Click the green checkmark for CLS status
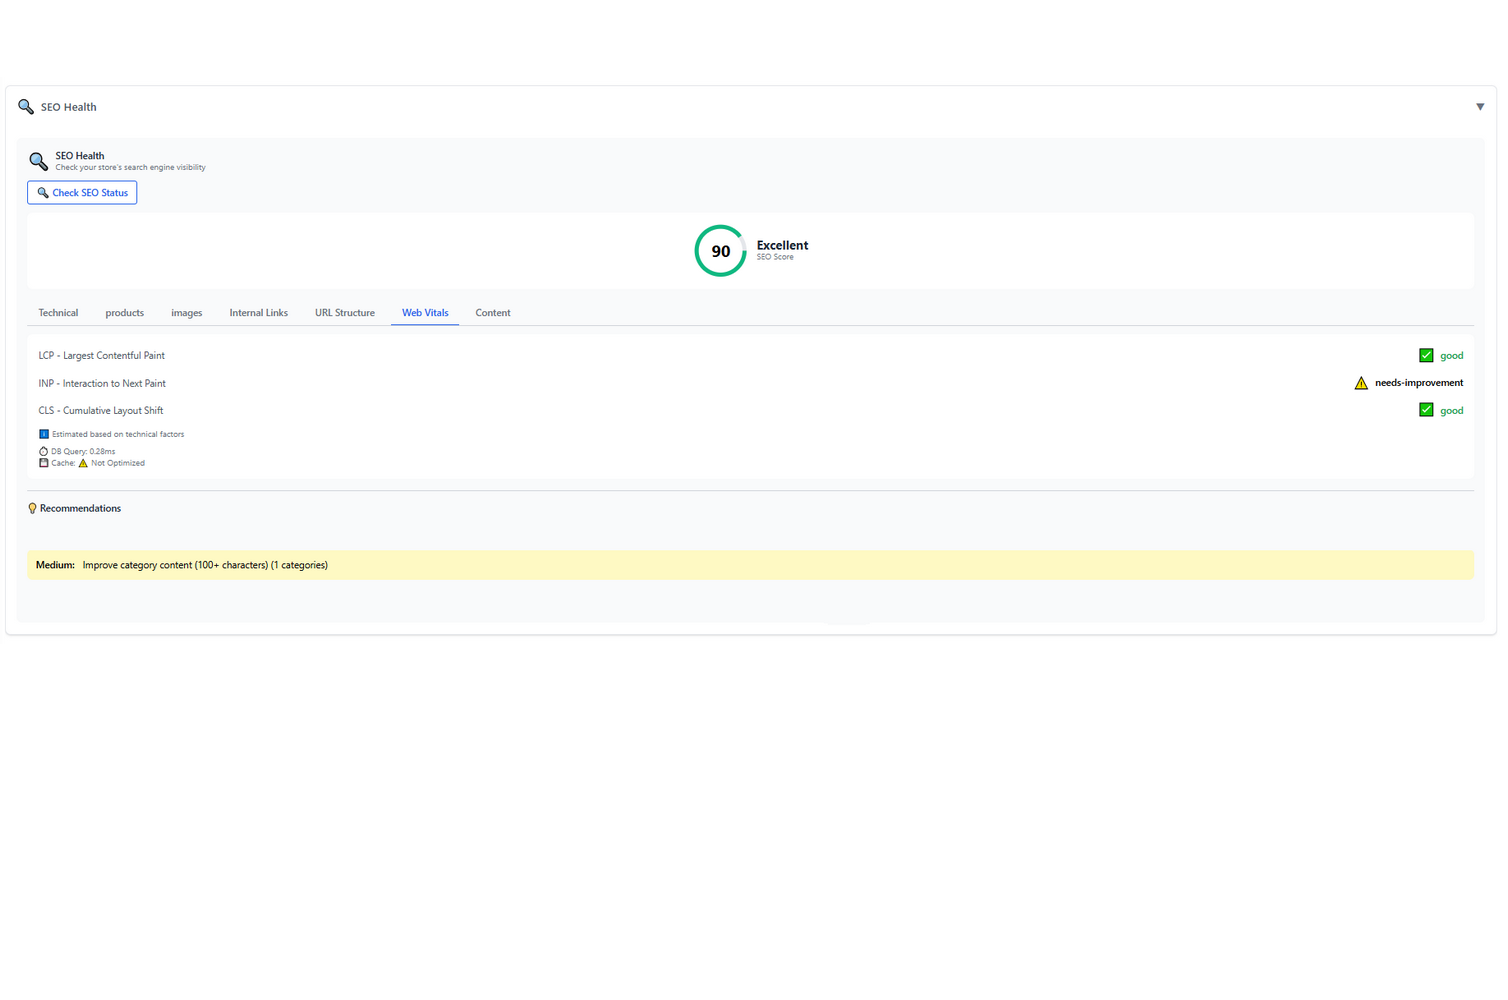Screen dimensions: 1508x1000 1426,410
